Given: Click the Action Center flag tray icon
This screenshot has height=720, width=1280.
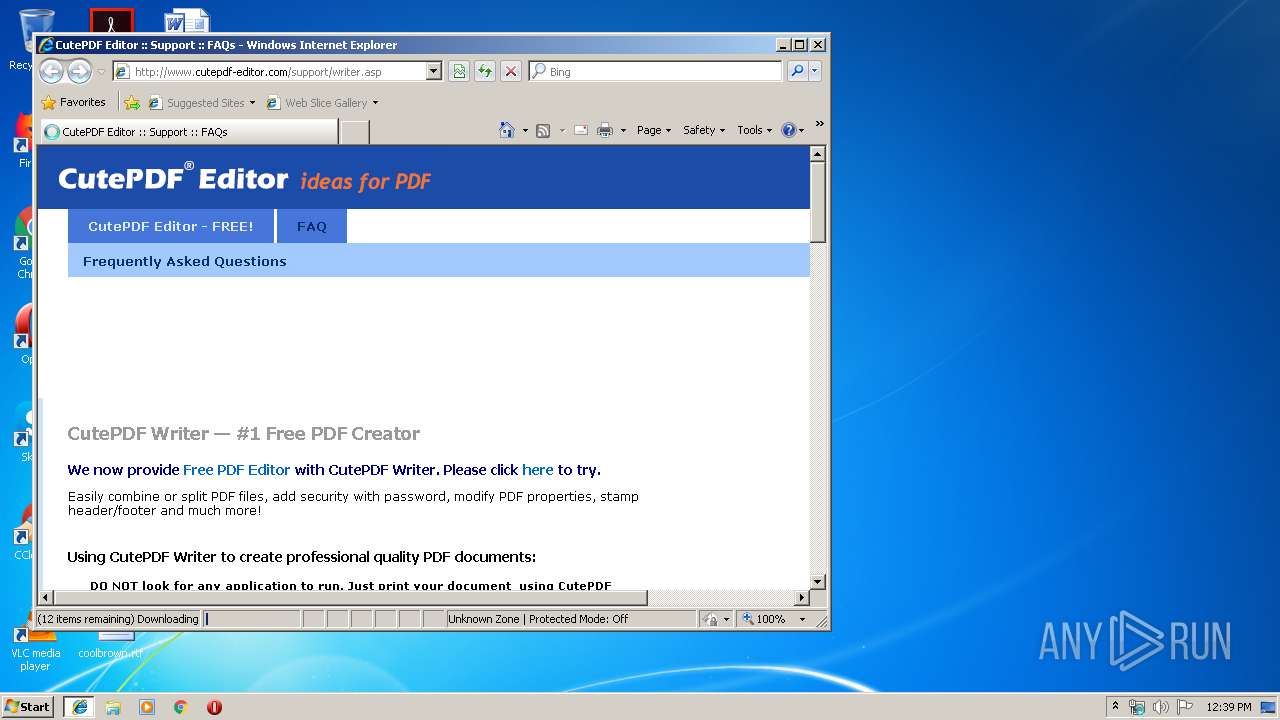Looking at the screenshot, I should point(1185,707).
